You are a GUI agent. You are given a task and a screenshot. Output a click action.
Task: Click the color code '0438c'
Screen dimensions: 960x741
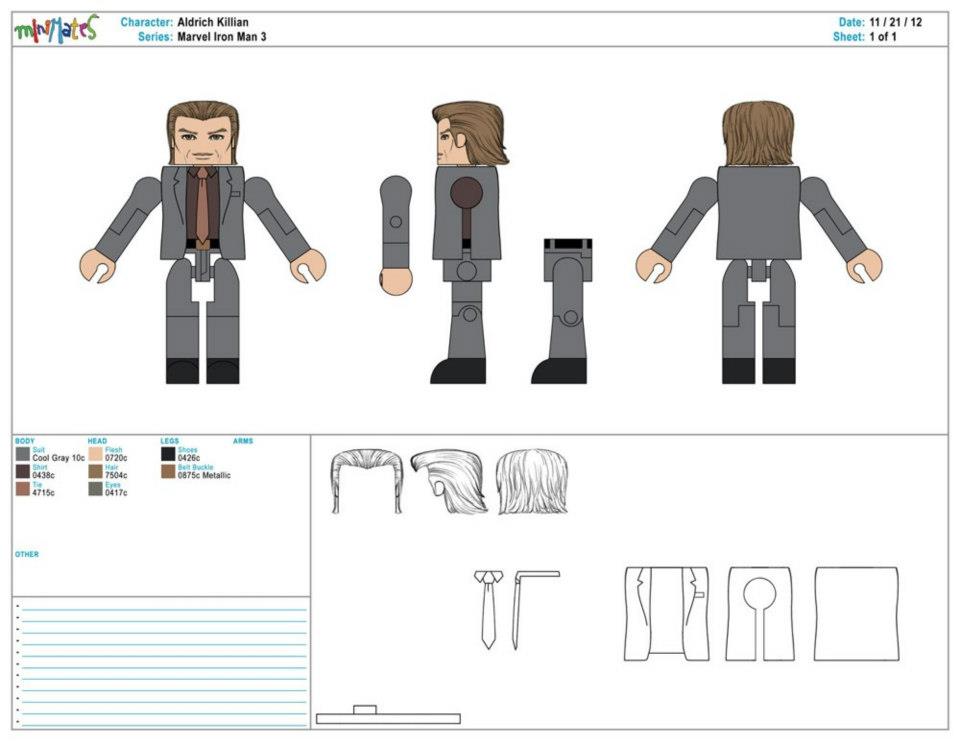tap(43, 475)
